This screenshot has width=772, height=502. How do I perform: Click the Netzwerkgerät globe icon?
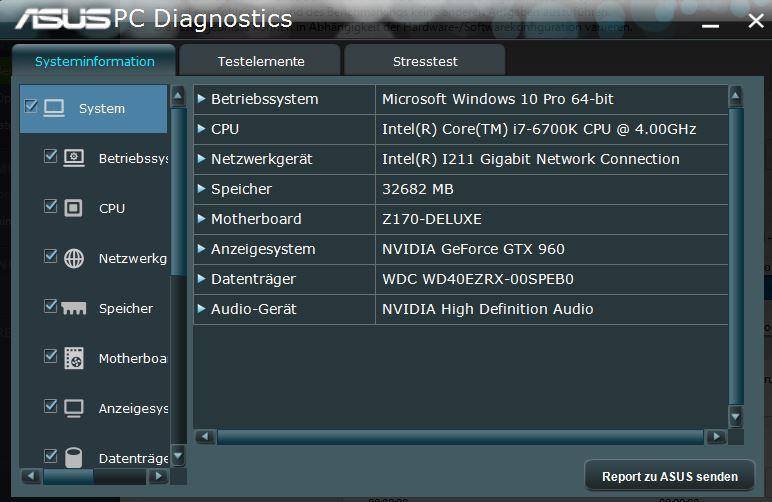pyautogui.click(x=74, y=258)
